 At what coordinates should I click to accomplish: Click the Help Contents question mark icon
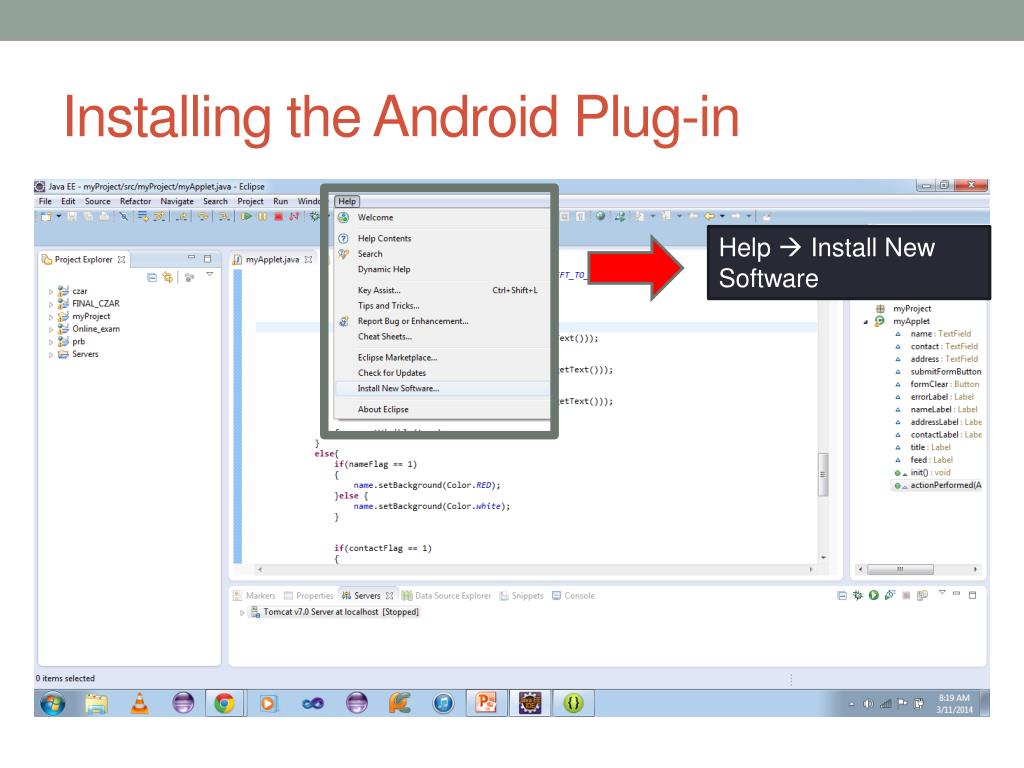point(343,238)
